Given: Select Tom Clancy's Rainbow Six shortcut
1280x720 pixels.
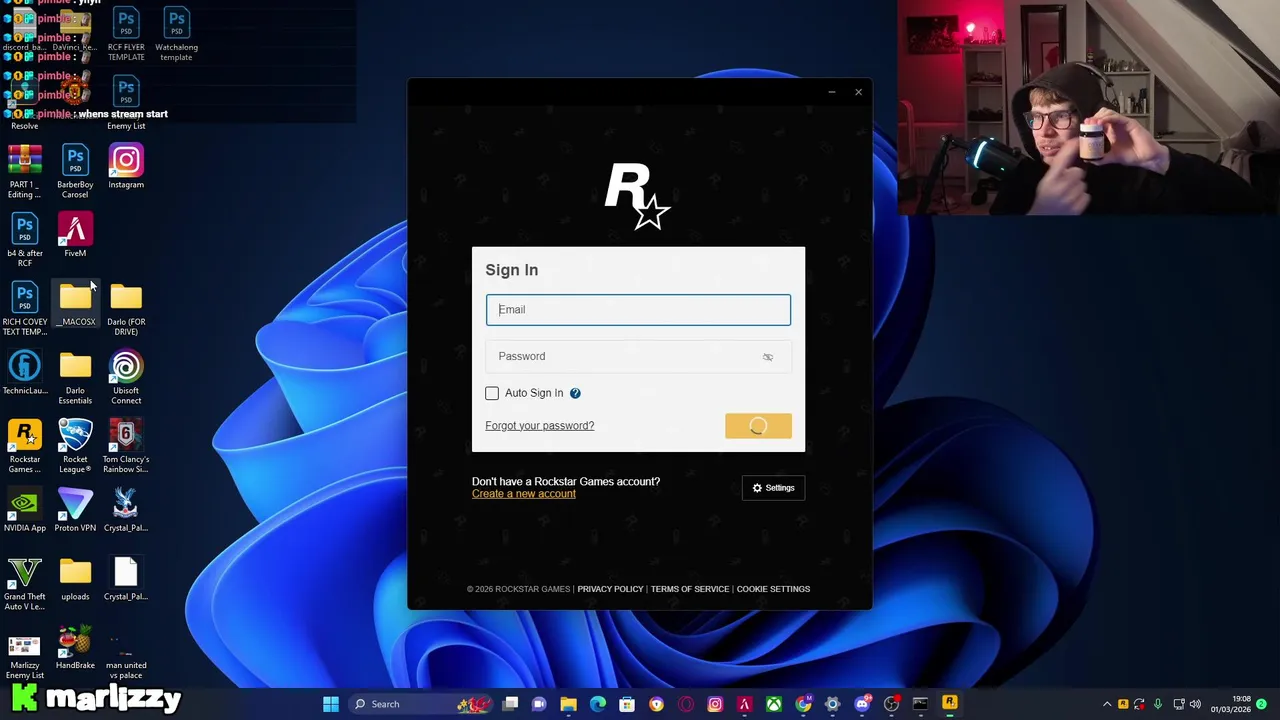Looking at the screenshot, I should tap(126, 447).
